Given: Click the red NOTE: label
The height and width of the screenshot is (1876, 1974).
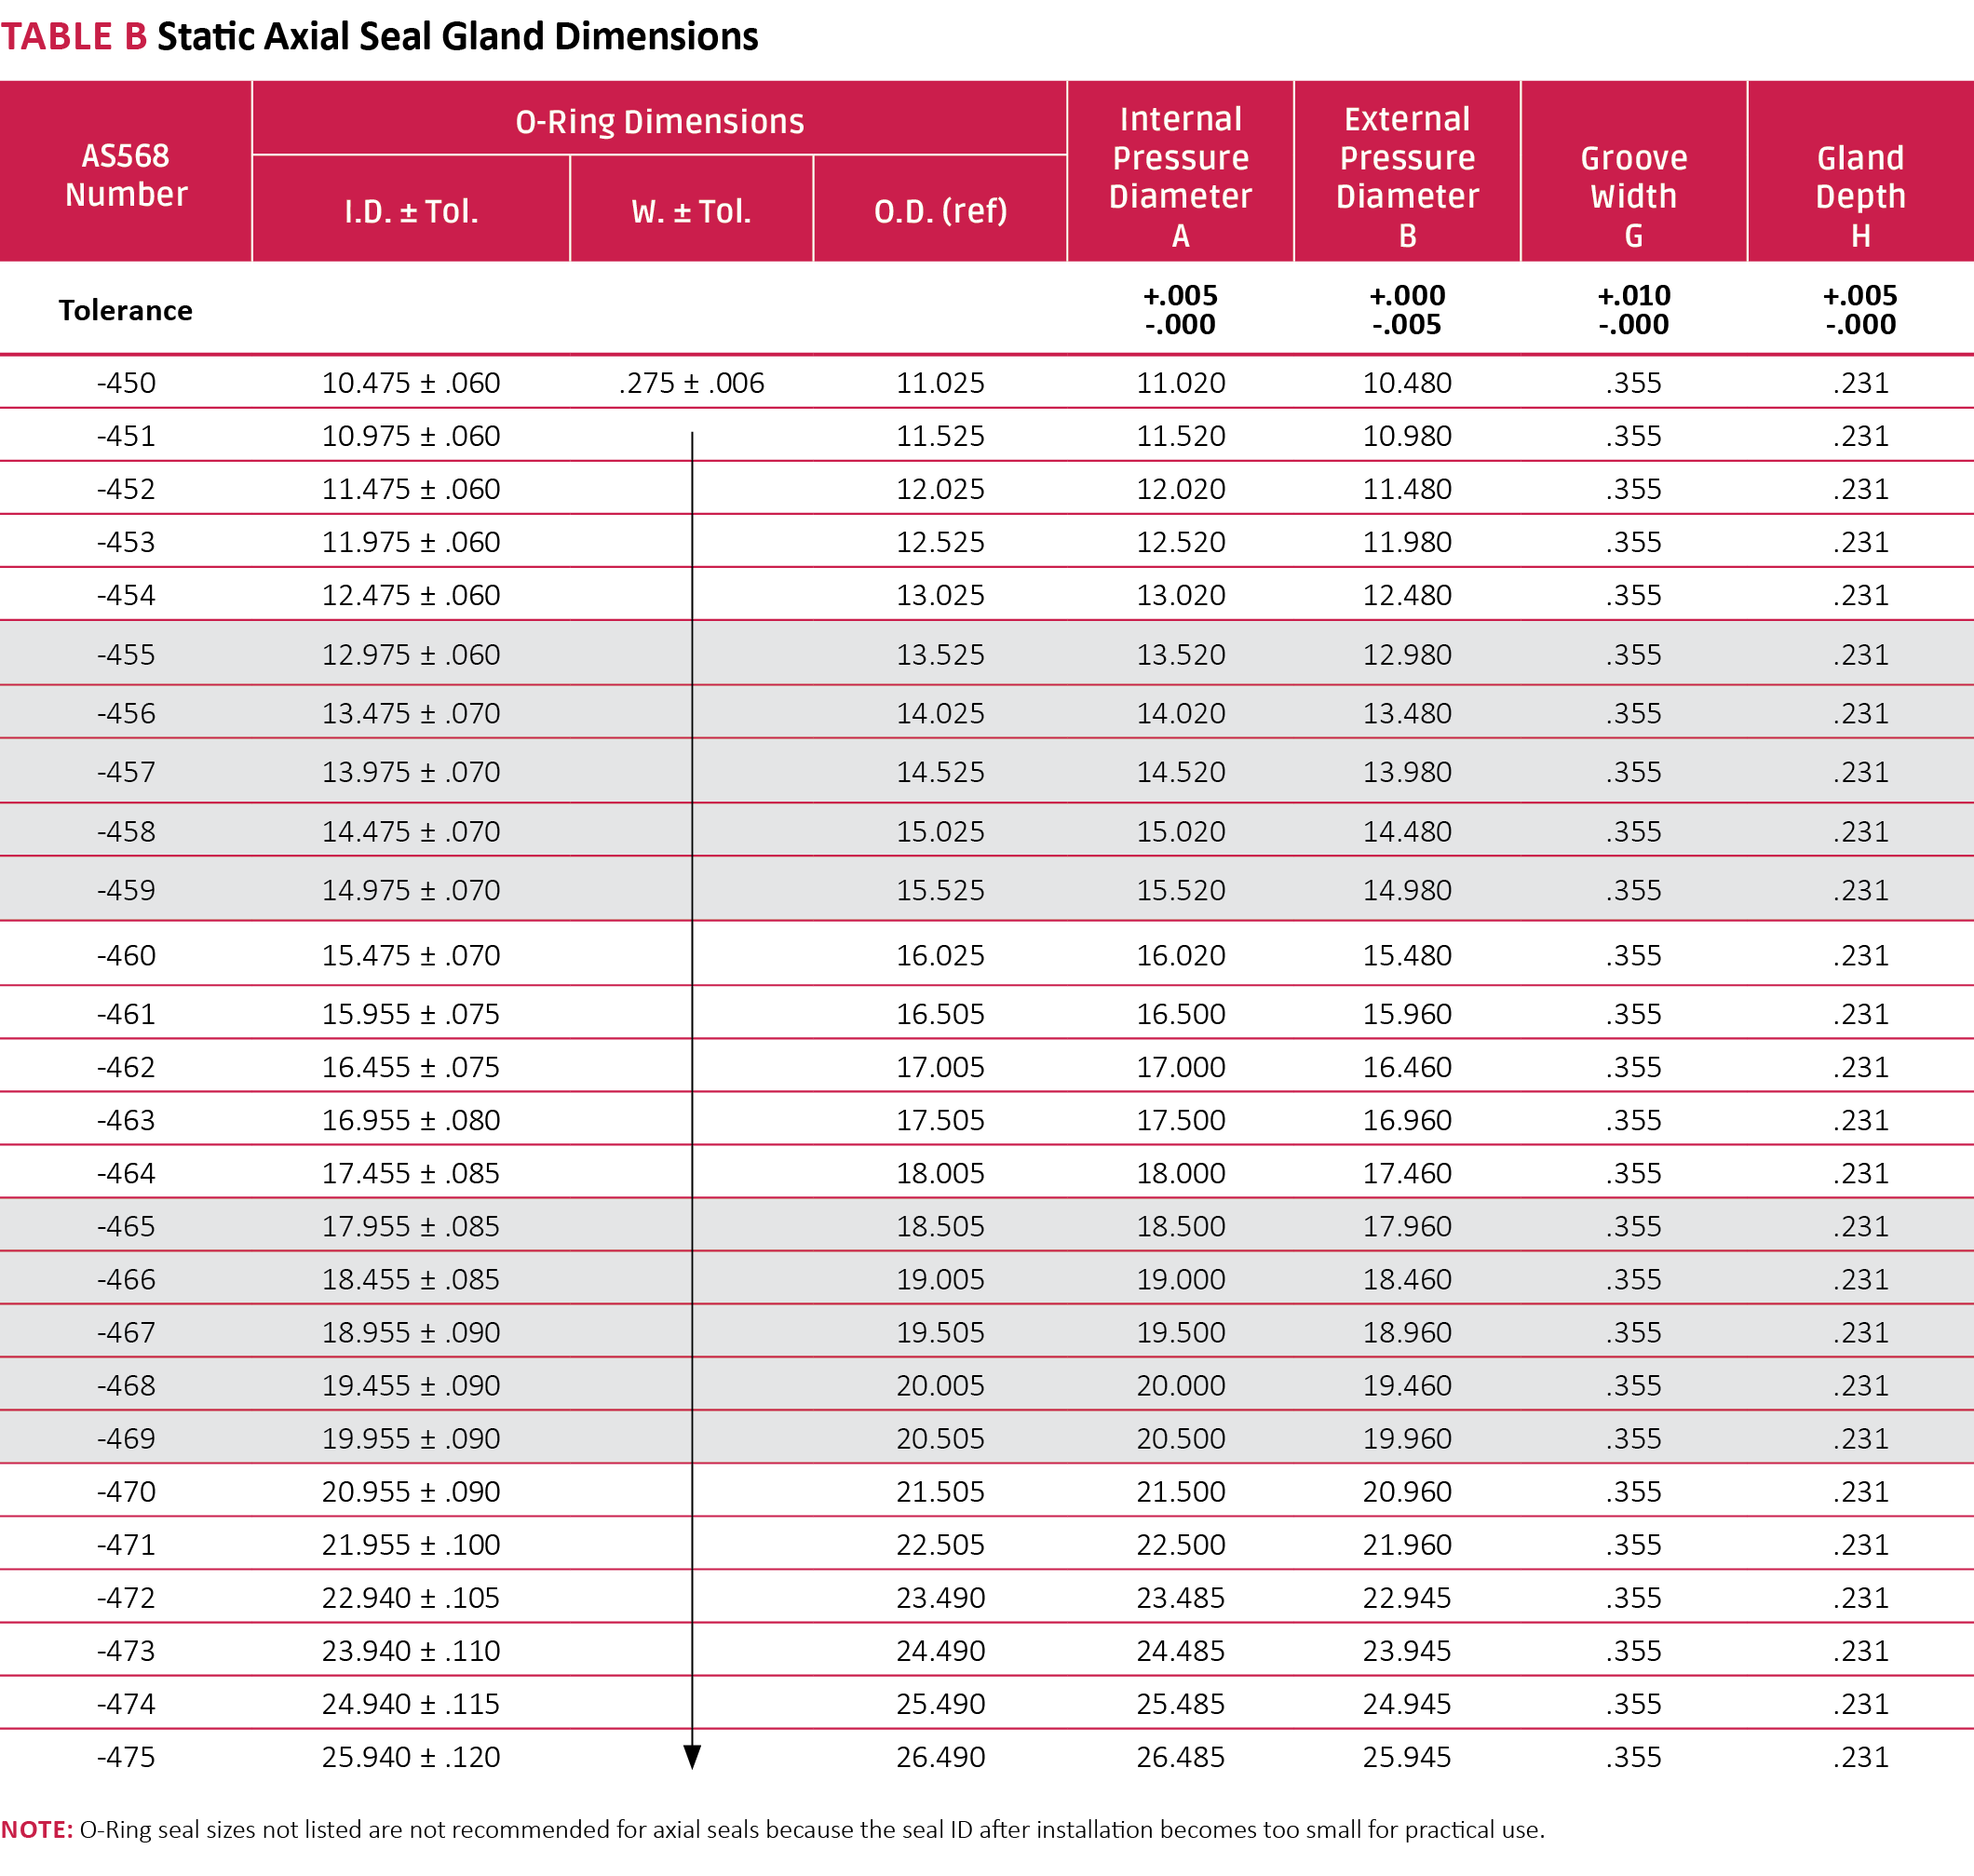Looking at the screenshot, I should (x=36, y=1829).
